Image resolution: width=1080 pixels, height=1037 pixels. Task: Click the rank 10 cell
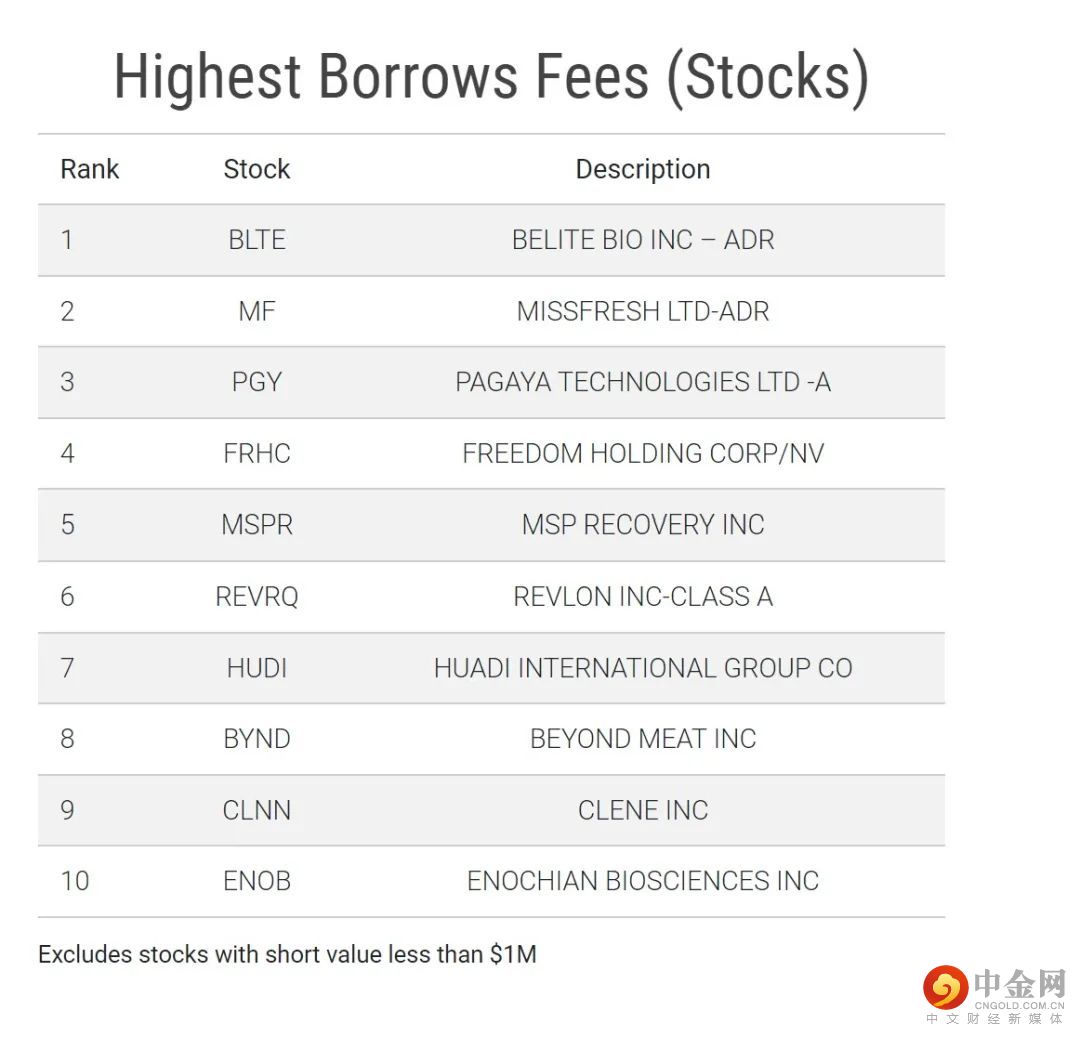pos(75,881)
